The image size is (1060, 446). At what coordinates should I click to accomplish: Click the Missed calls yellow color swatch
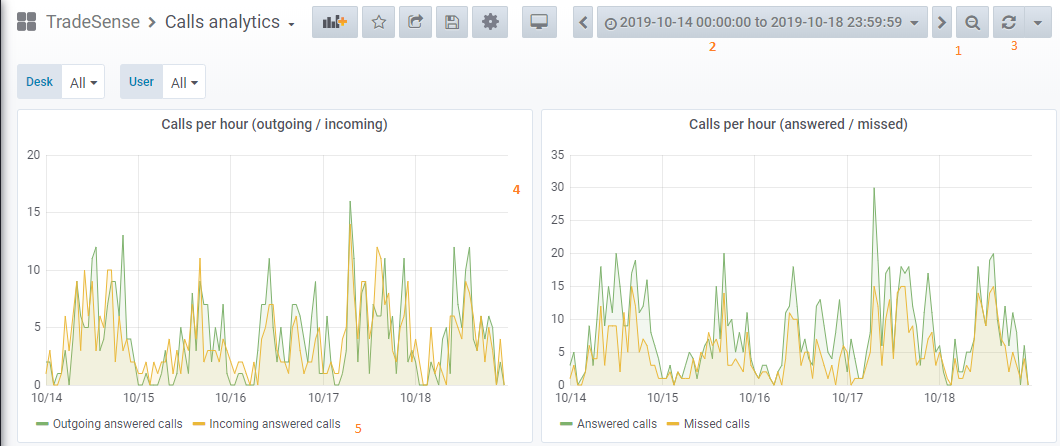click(674, 424)
